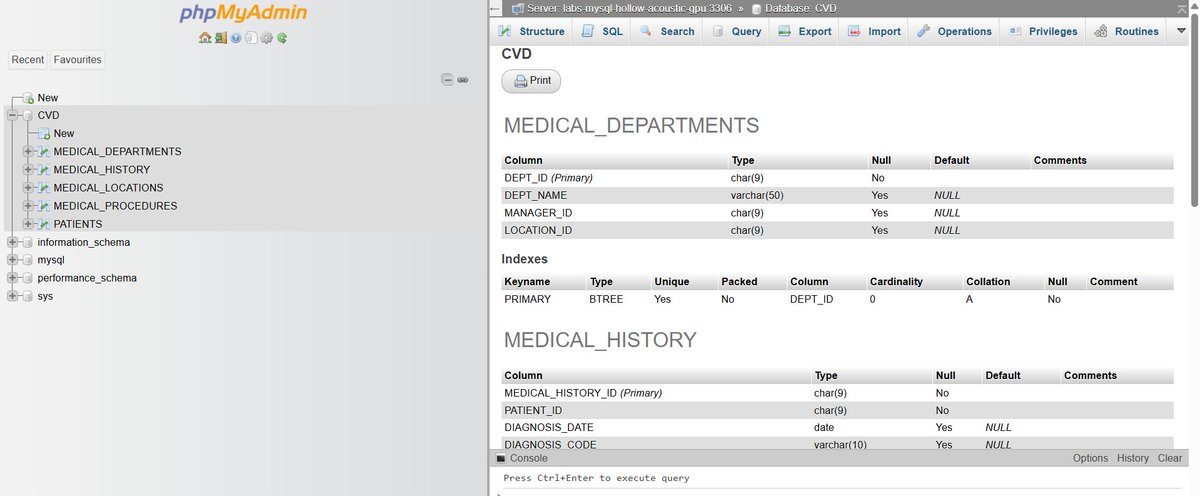The width and height of the screenshot is (1200, 496).
Task: Click the log out door icon
Action: [220, 38]
